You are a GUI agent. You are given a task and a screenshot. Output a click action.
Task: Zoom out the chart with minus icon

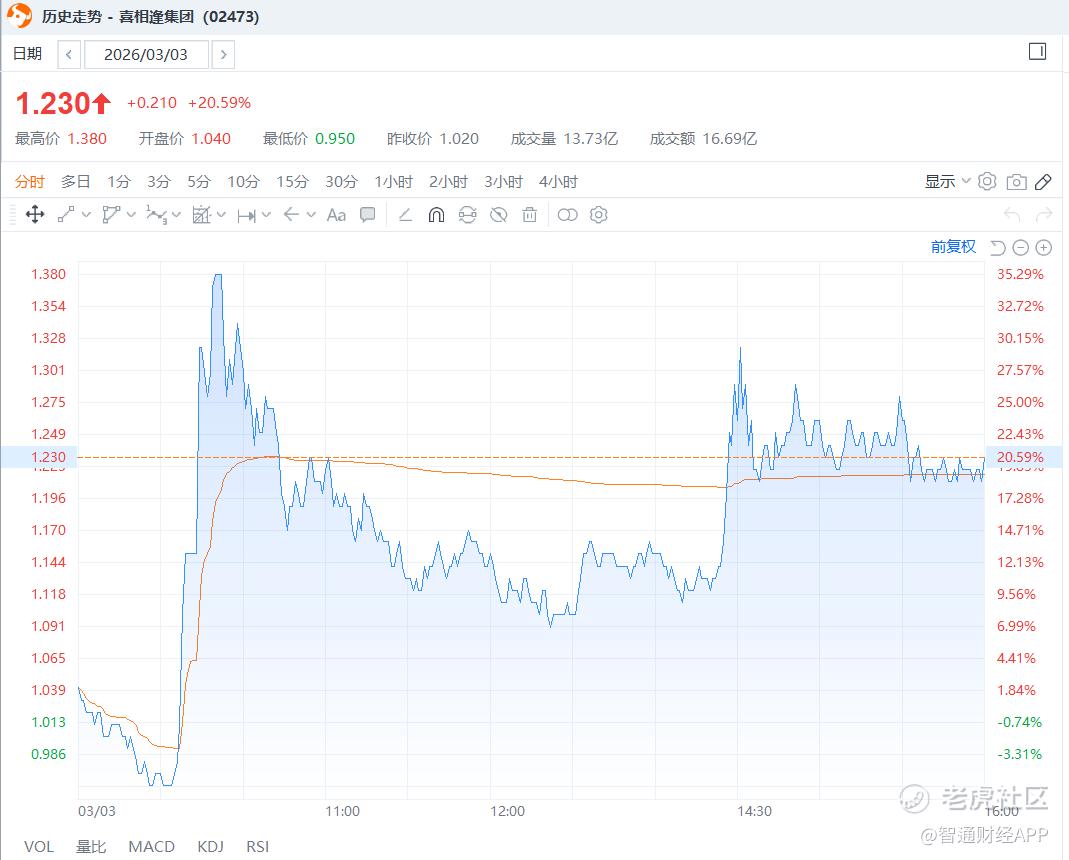[x=1020, y=247]
